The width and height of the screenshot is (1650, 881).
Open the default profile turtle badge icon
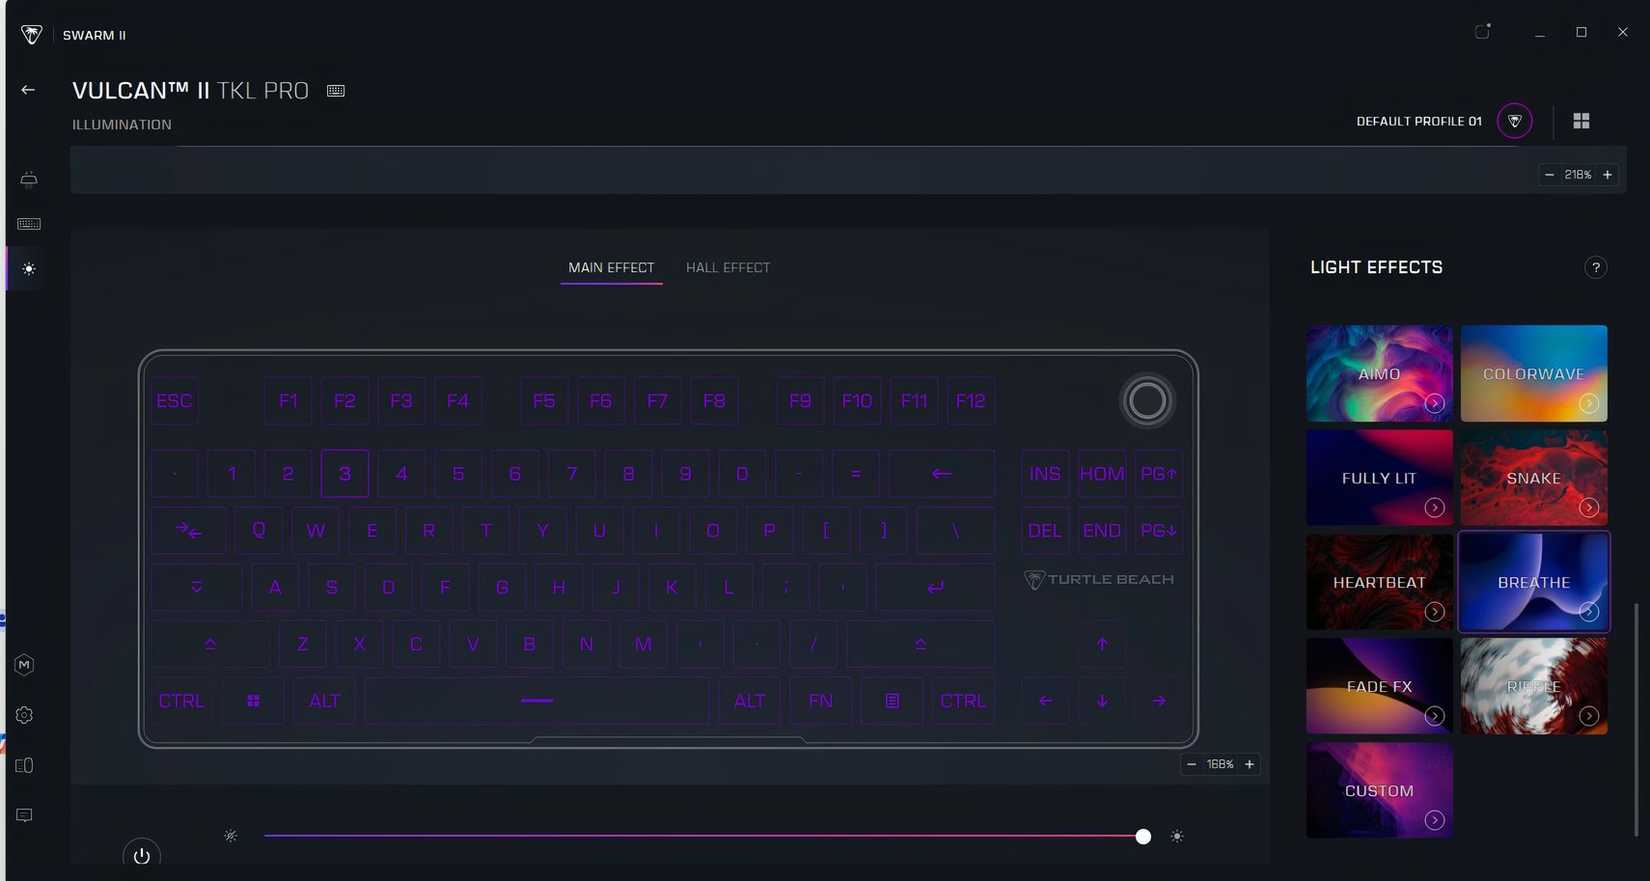(x=1515, y=121)
